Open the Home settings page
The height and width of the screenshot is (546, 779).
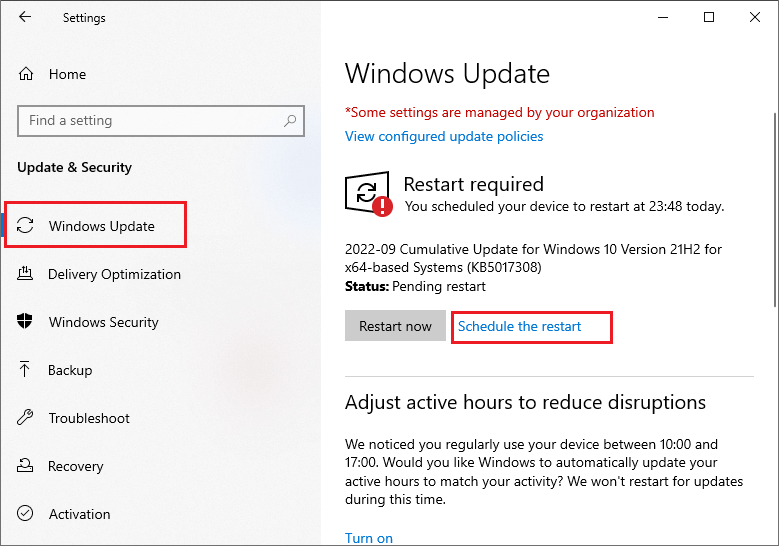pyautogui.click(x=67, y=74)
